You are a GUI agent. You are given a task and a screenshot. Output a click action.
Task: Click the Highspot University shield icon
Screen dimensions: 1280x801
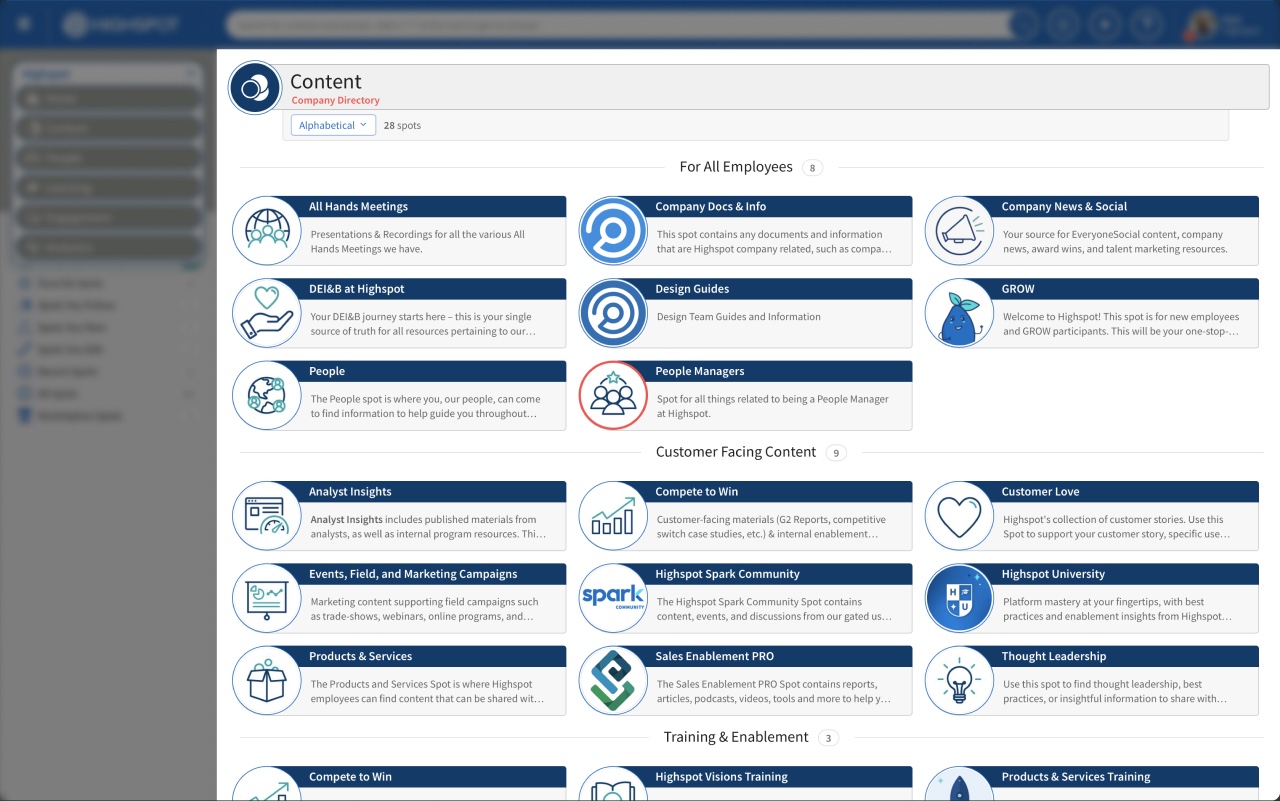click(x=959, y=598)
